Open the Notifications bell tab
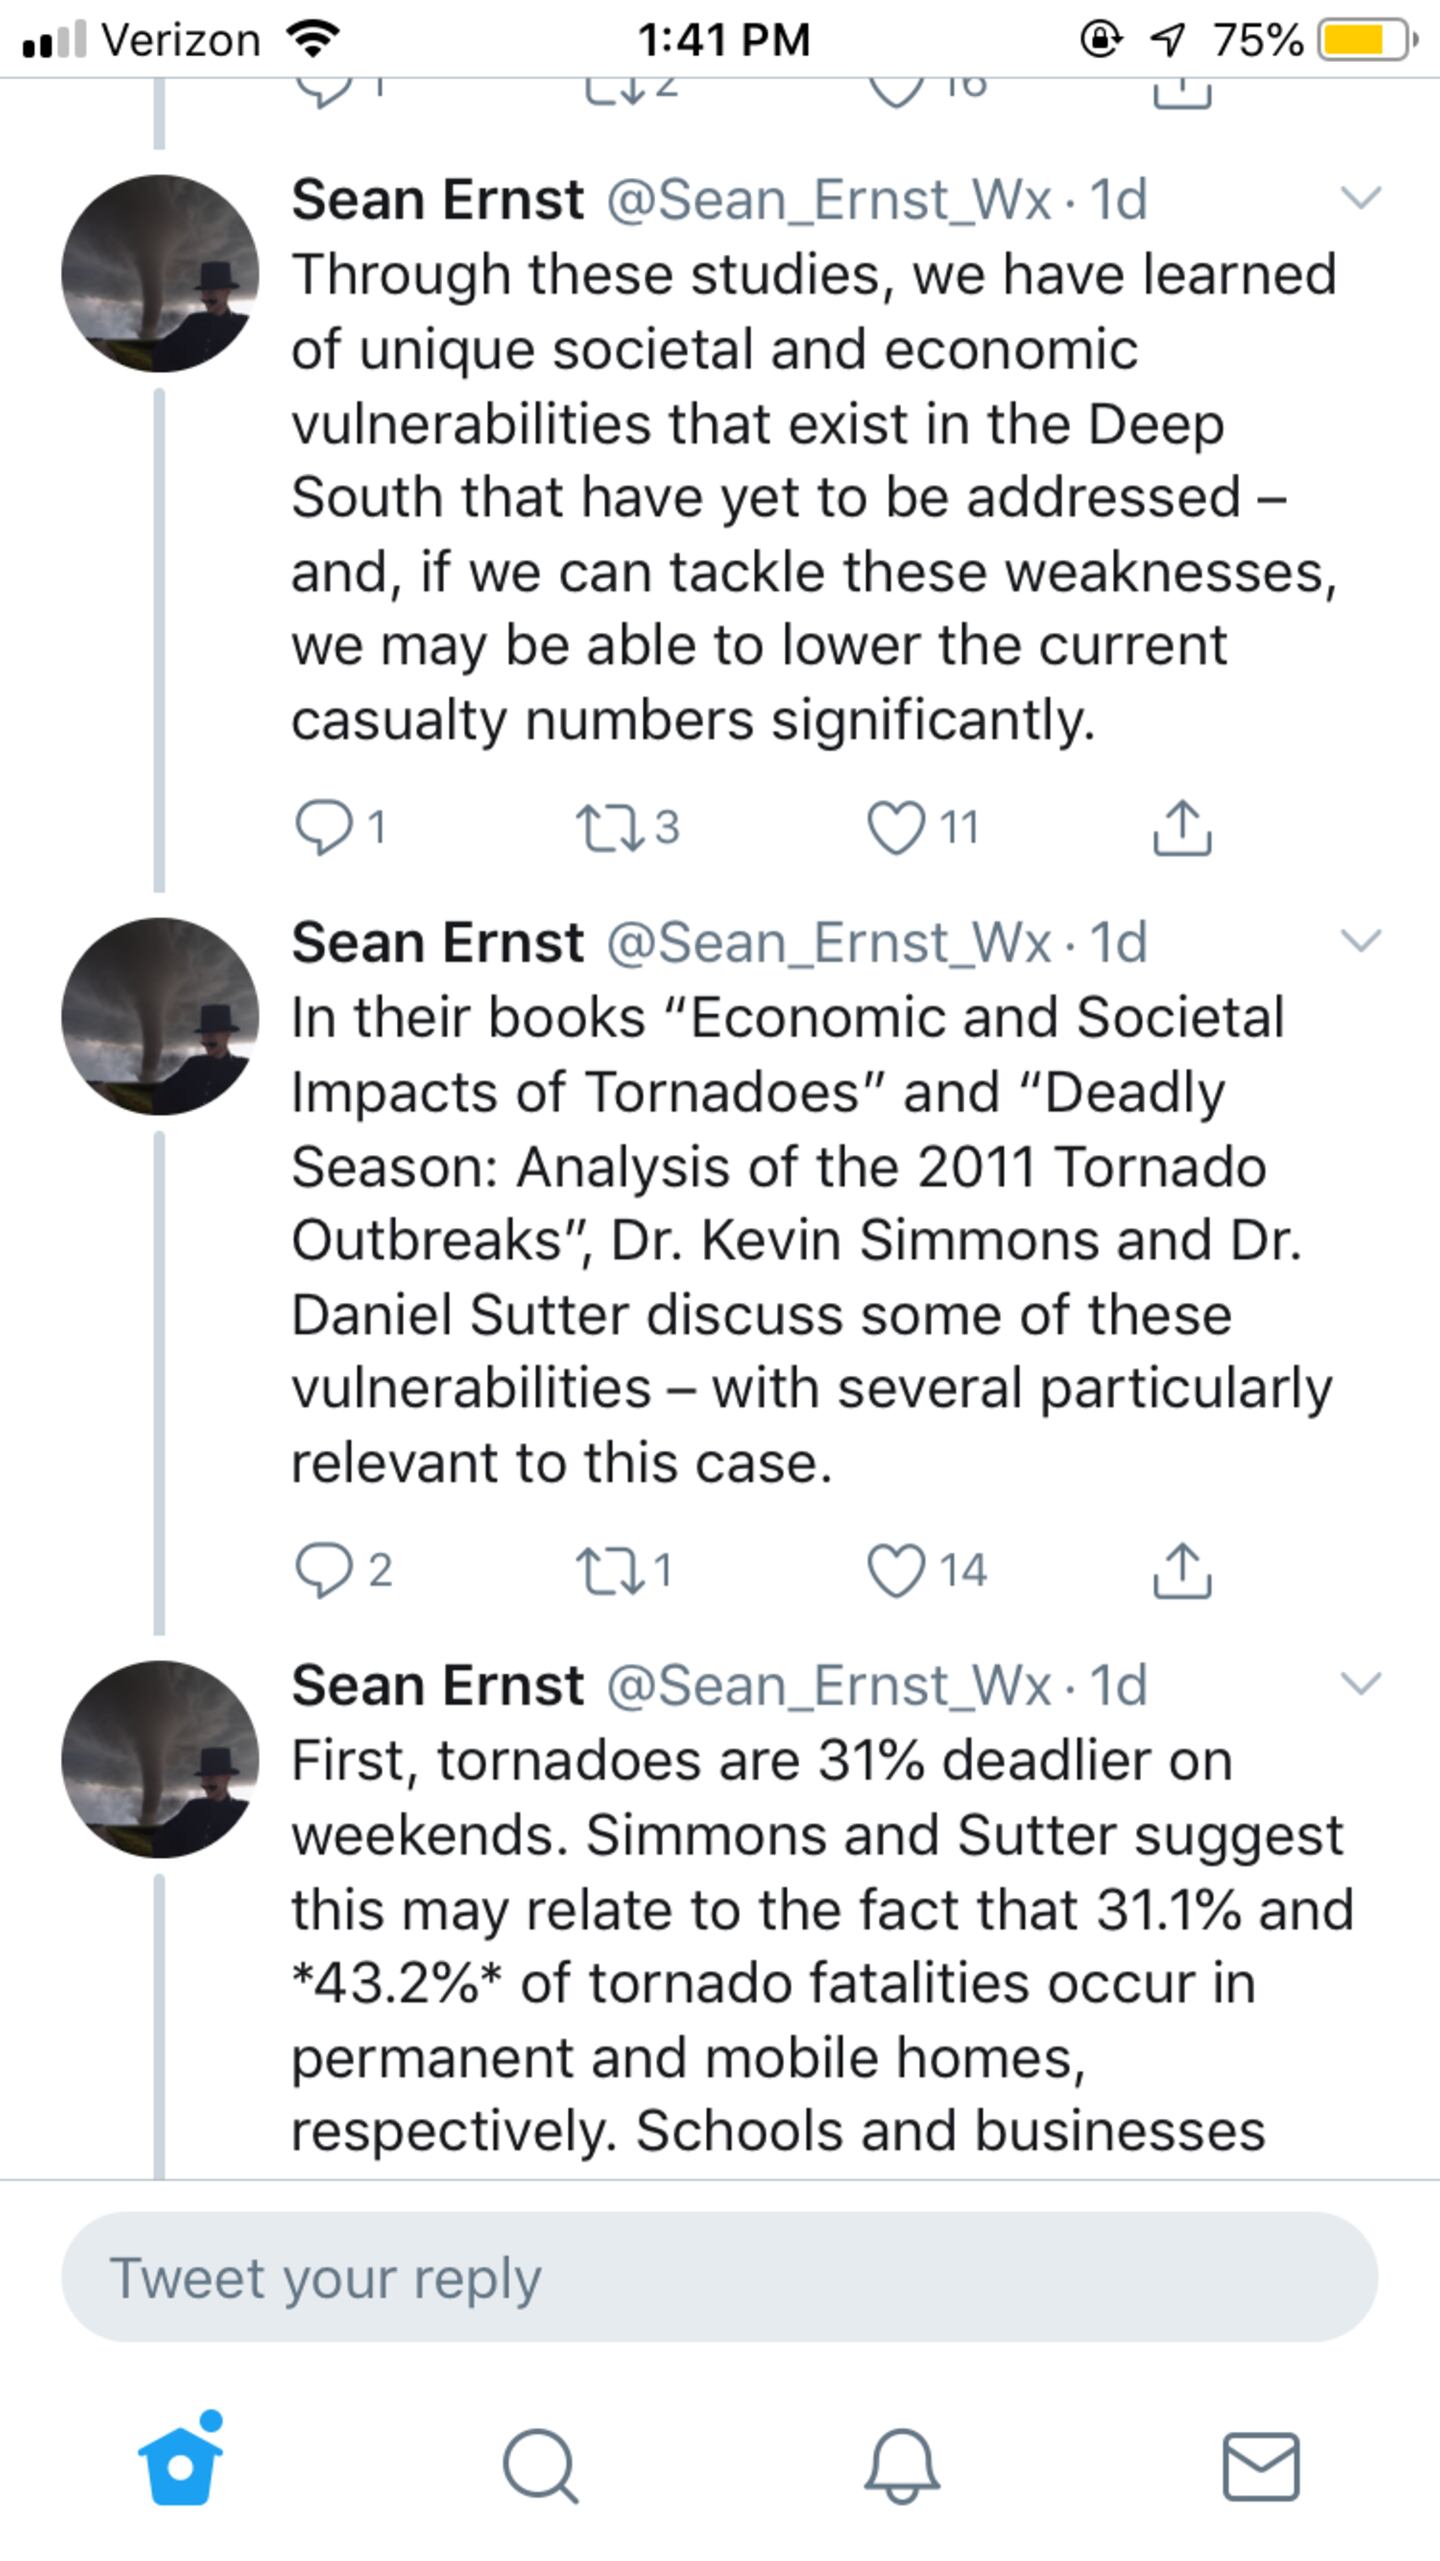 coord(901,2466)
